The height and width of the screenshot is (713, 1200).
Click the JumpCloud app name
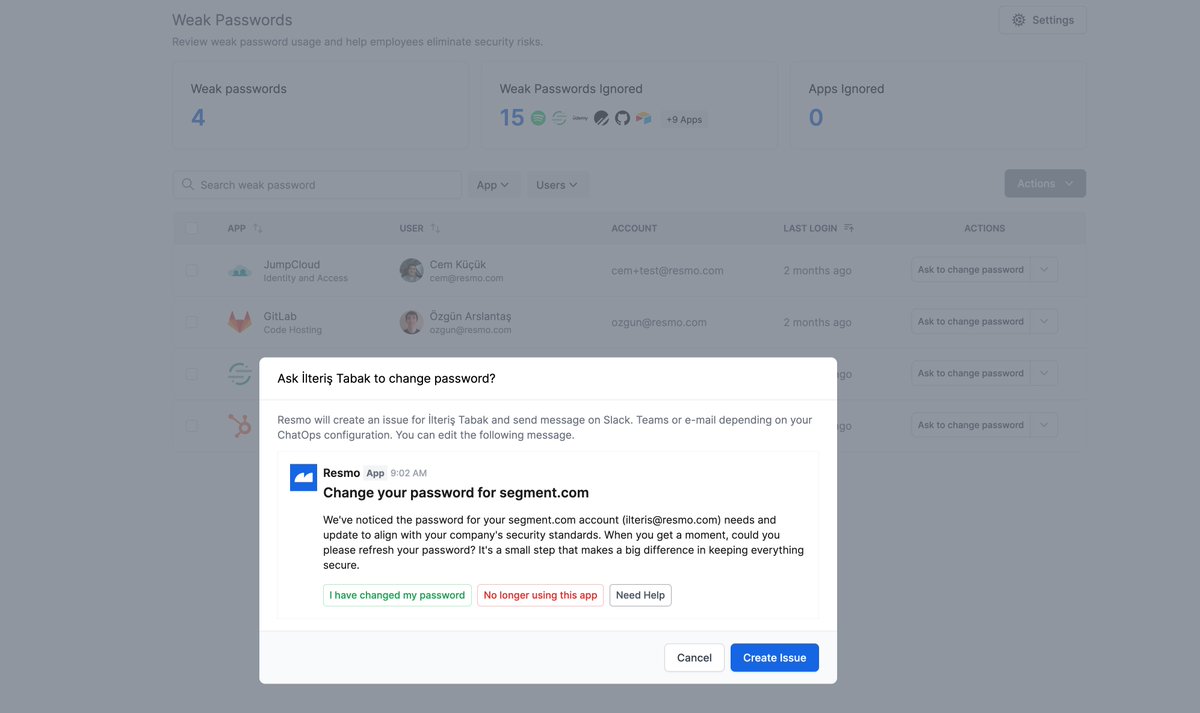coord(292,265)
